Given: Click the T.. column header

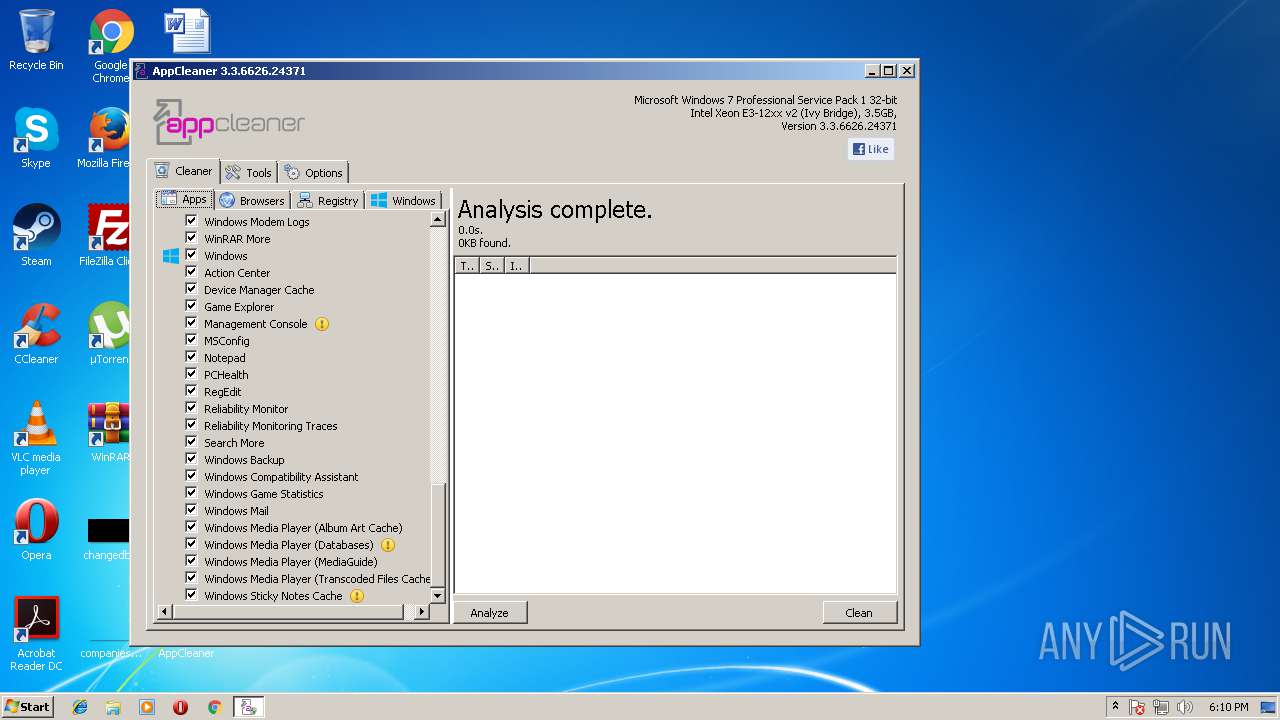Looking at the screenshot, I should click(x=467, y=266).
